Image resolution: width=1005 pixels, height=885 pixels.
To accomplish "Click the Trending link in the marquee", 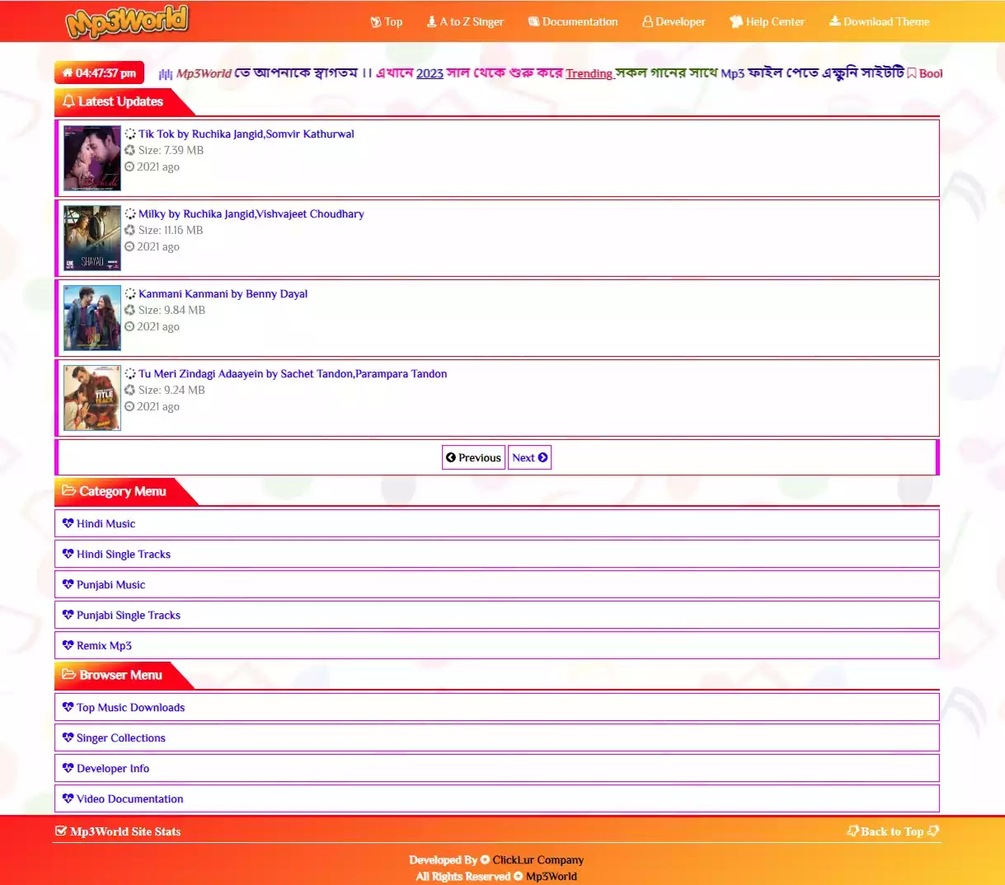I will [589, 74].
